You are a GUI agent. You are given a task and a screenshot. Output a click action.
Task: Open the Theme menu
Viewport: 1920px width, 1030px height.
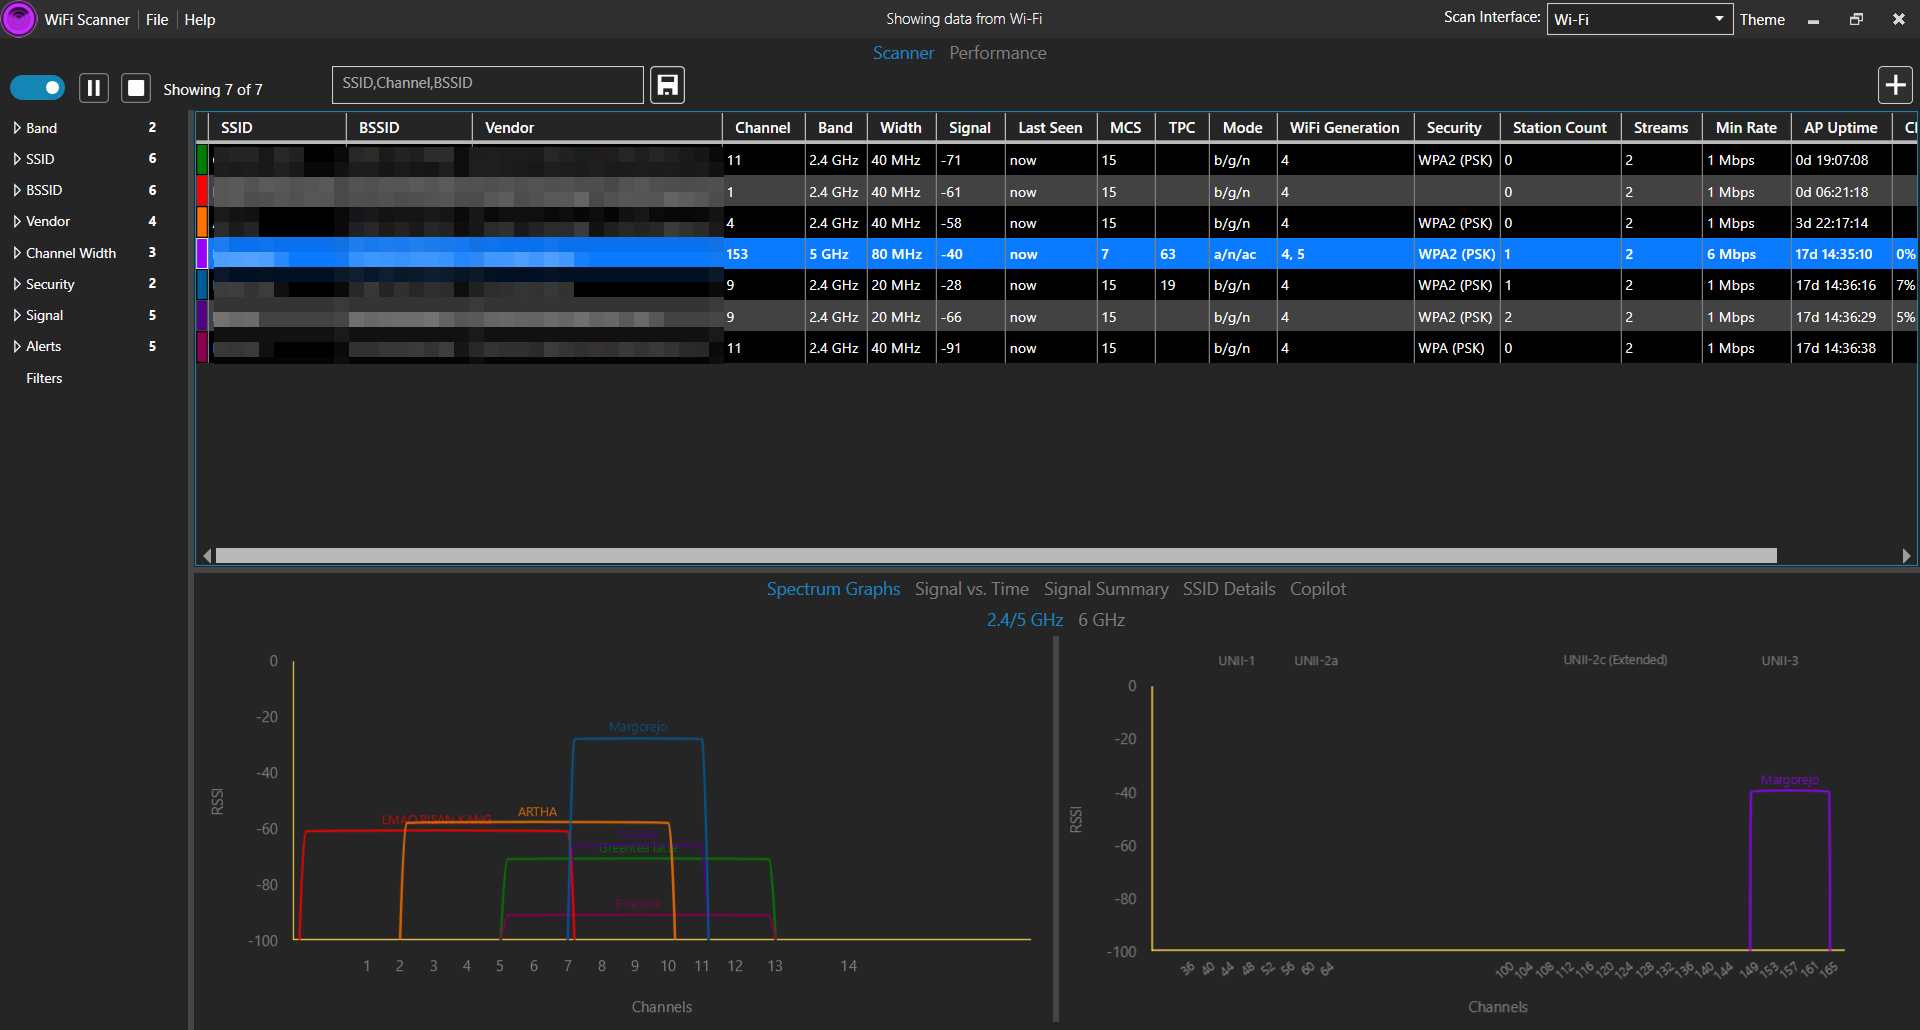pos(1762,19)
